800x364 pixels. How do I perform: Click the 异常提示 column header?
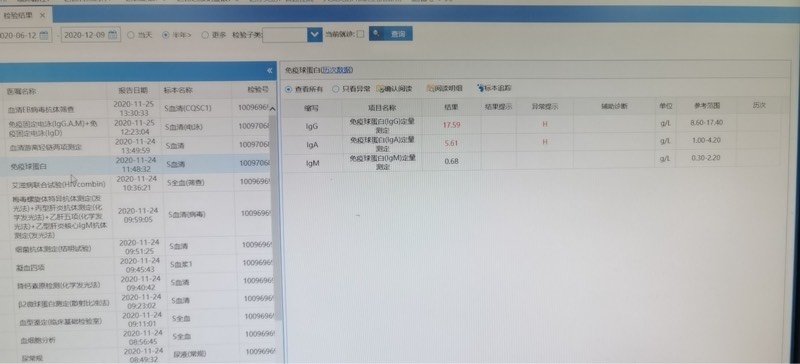(545, 107)
